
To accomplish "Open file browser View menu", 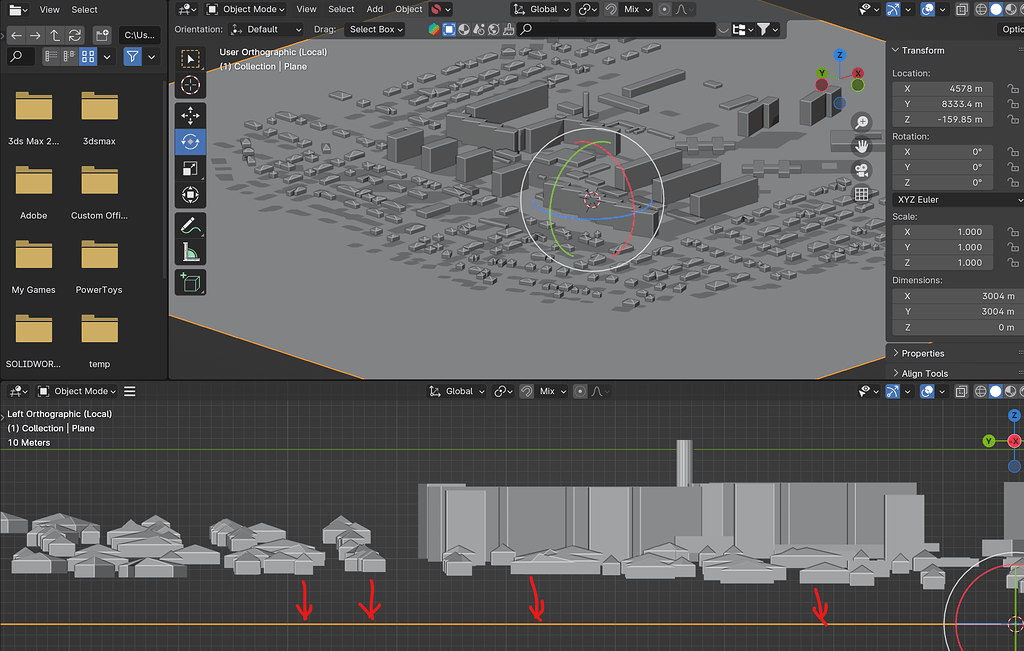I will 50,10.
